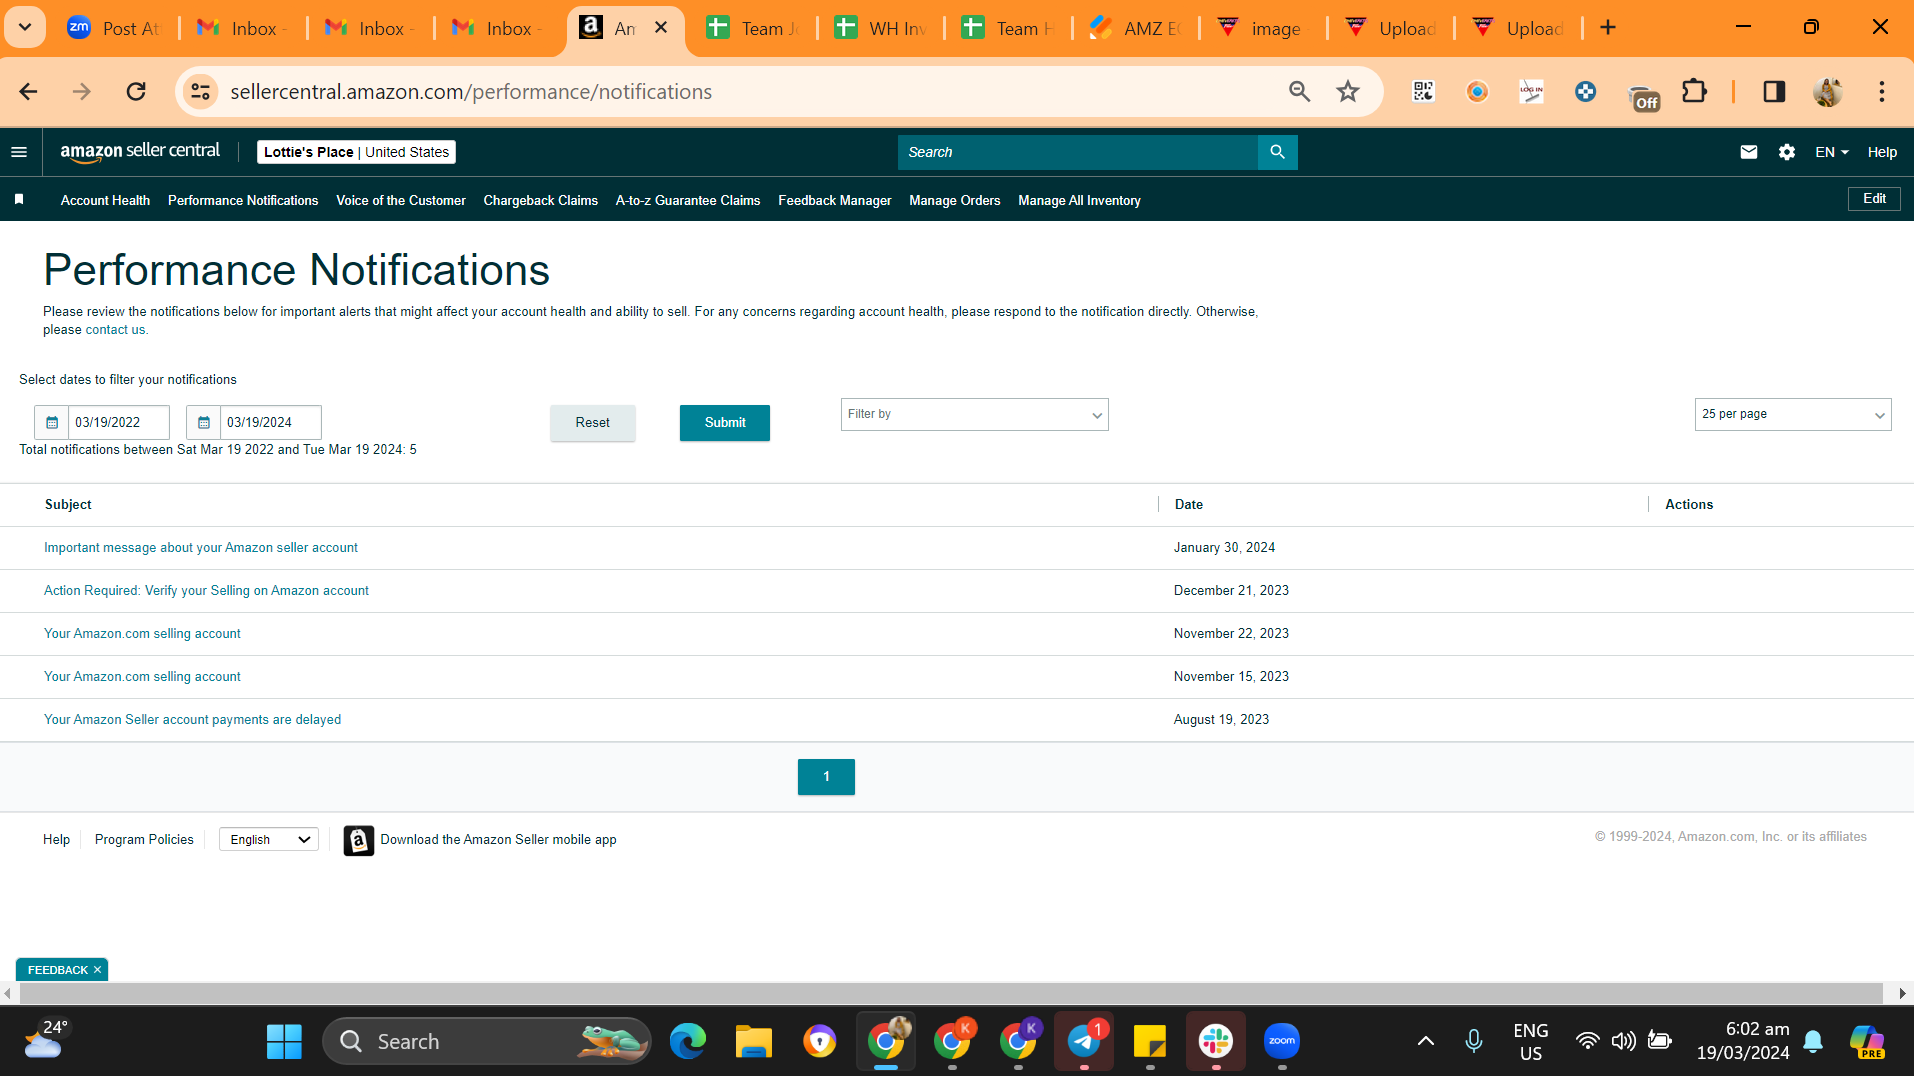The height and width of the screenshot is (1076, 1914).
Task: Click the bookmark flag icon in the nav bar
Action: pos(19,200)
